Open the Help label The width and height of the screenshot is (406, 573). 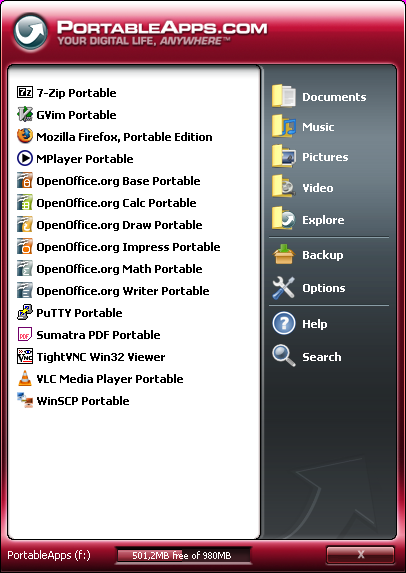315,324
